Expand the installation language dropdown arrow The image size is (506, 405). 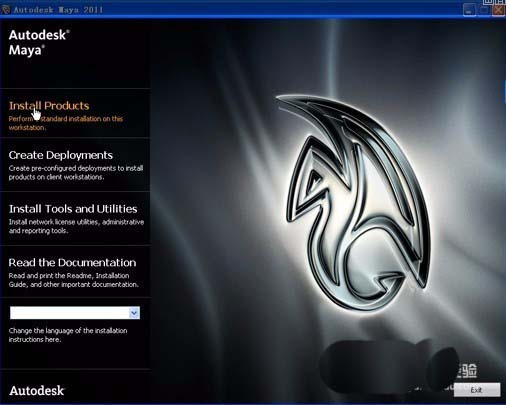pyautogui.click(x=134, y=313)
